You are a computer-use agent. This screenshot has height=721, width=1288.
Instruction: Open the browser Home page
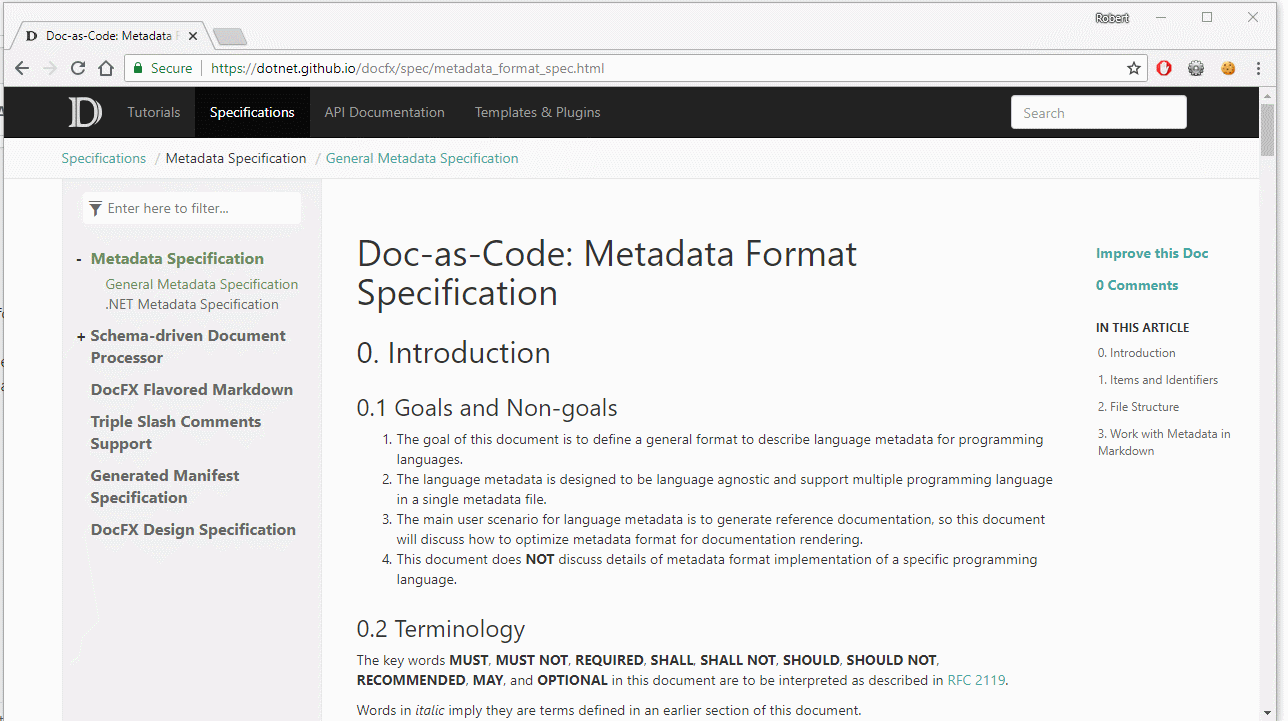pos(105,68)
